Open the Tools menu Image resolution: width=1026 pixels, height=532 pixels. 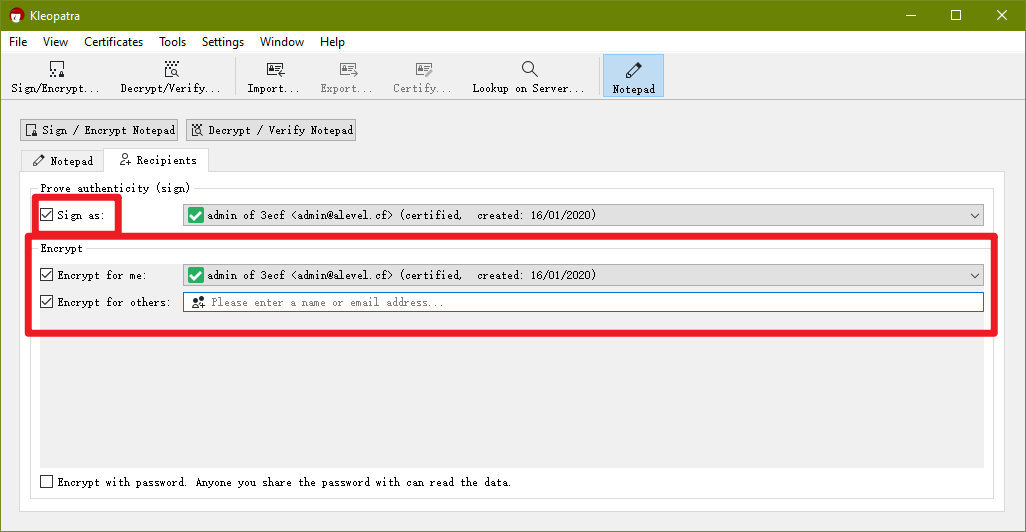pos(173,42)
